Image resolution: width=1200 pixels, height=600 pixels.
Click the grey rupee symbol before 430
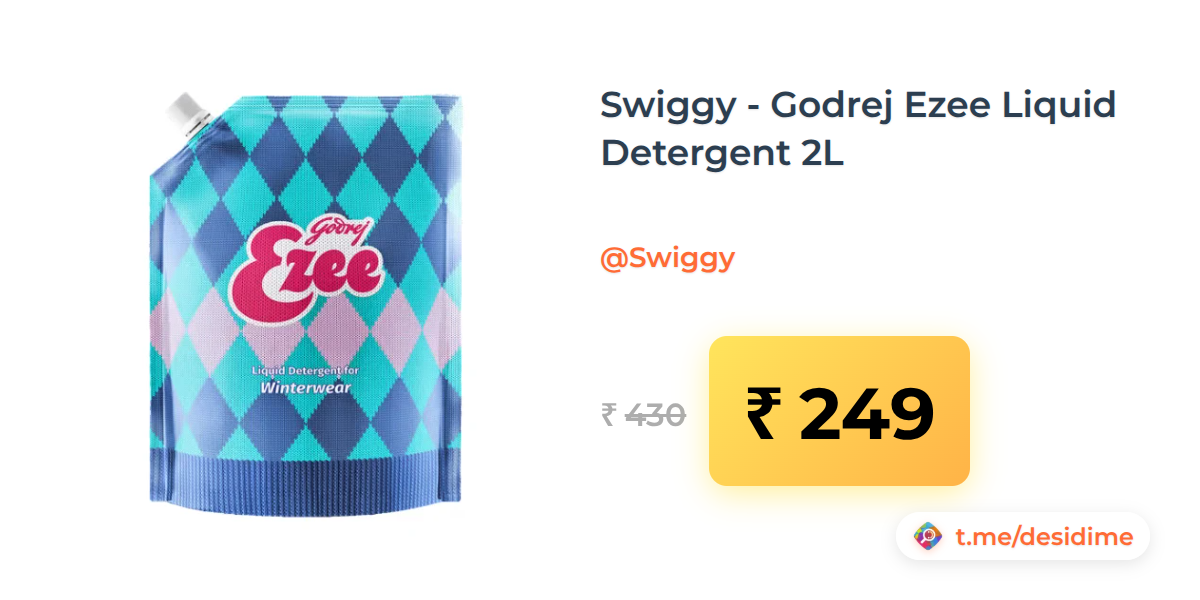[x=608, y=414]
